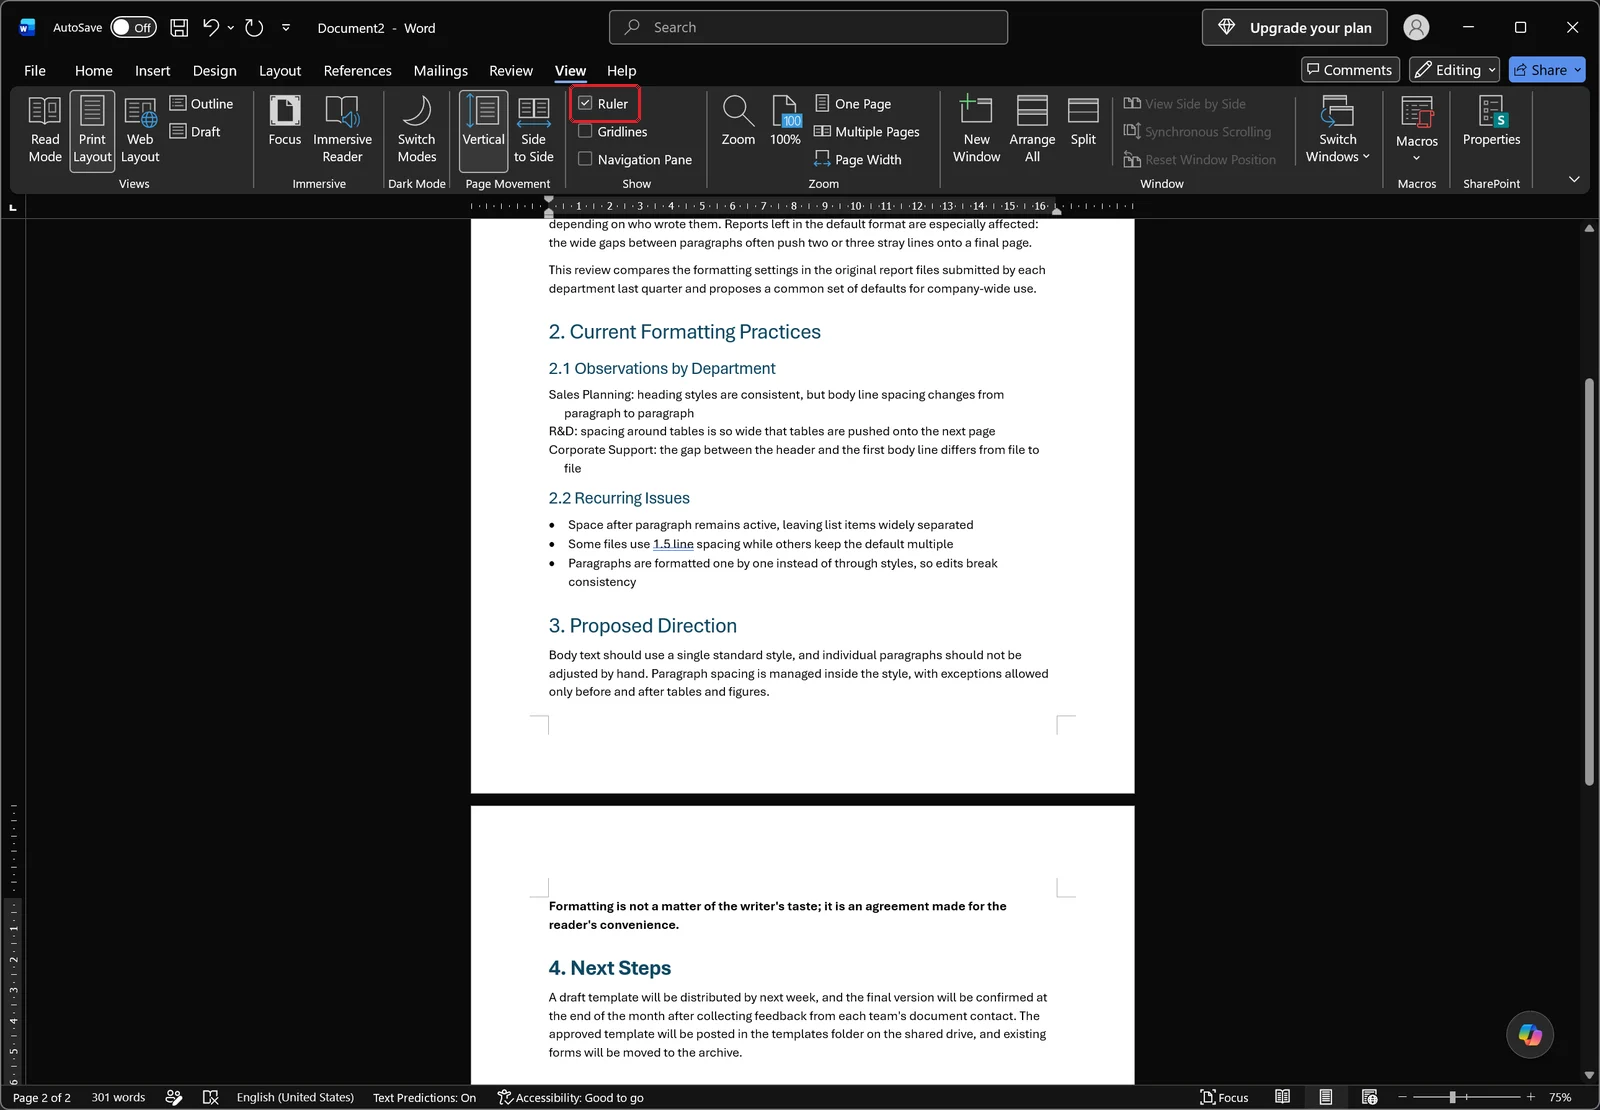1600x1110 pixels.
Task: Split the document window
Action: (1083, 122)
